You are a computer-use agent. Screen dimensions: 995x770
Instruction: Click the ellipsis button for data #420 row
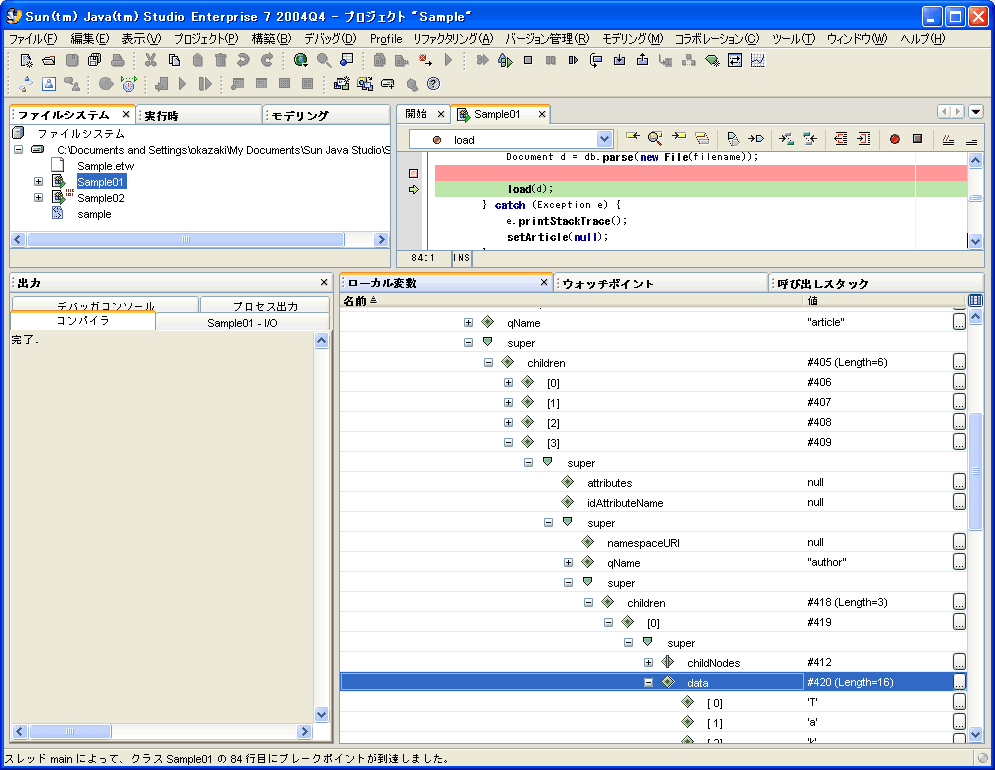click(x=959, y=682)
